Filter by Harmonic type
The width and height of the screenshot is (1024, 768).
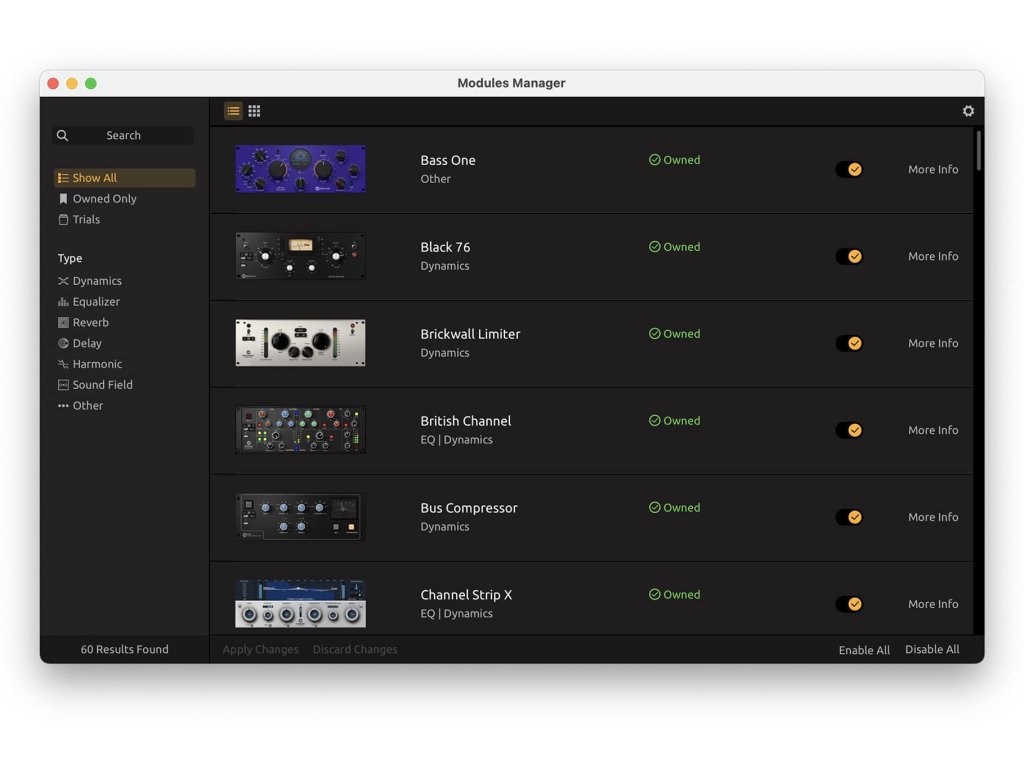click(97, 364)
